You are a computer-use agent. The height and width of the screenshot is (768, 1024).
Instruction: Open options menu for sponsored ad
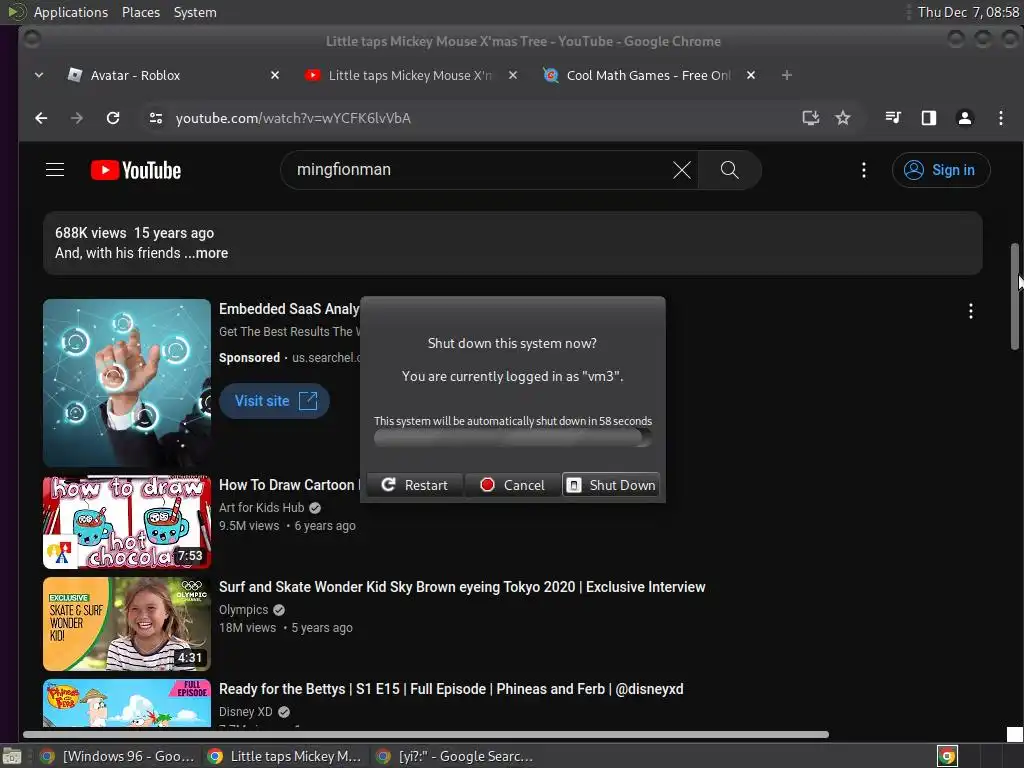(x=971, y=311)
